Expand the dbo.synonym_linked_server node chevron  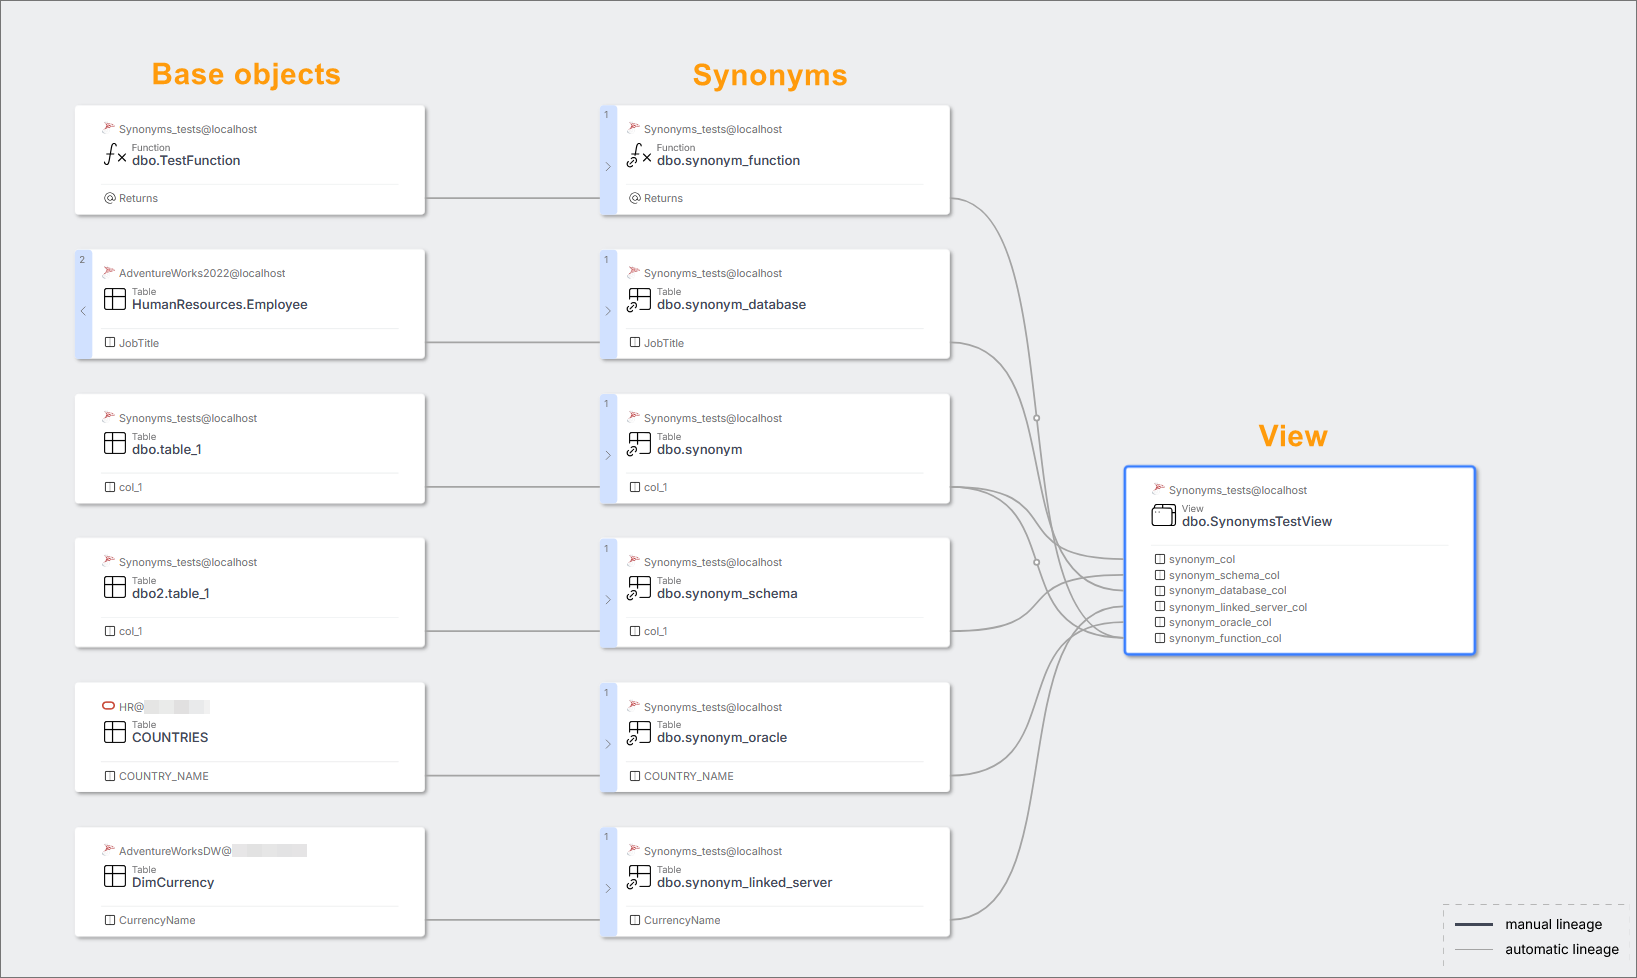point(608,888)
